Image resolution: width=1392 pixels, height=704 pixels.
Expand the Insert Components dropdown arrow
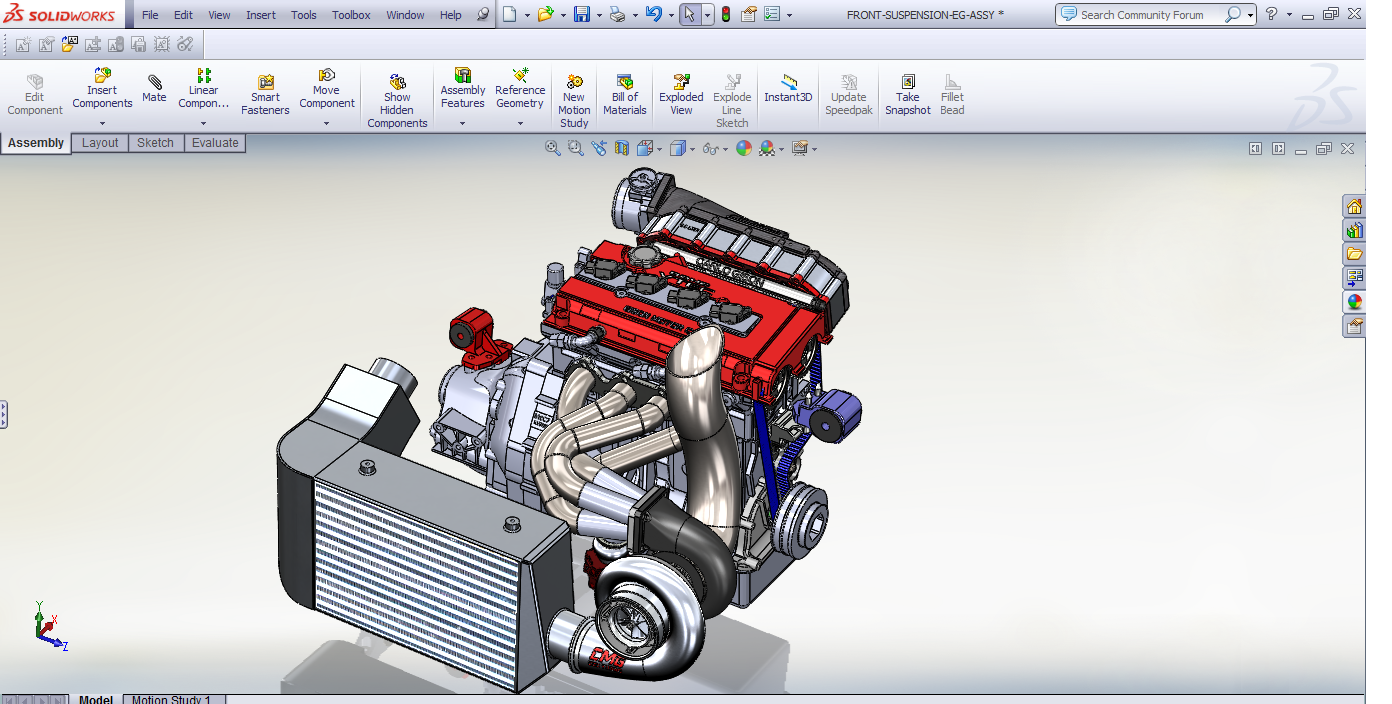click(x=102, y=124)
